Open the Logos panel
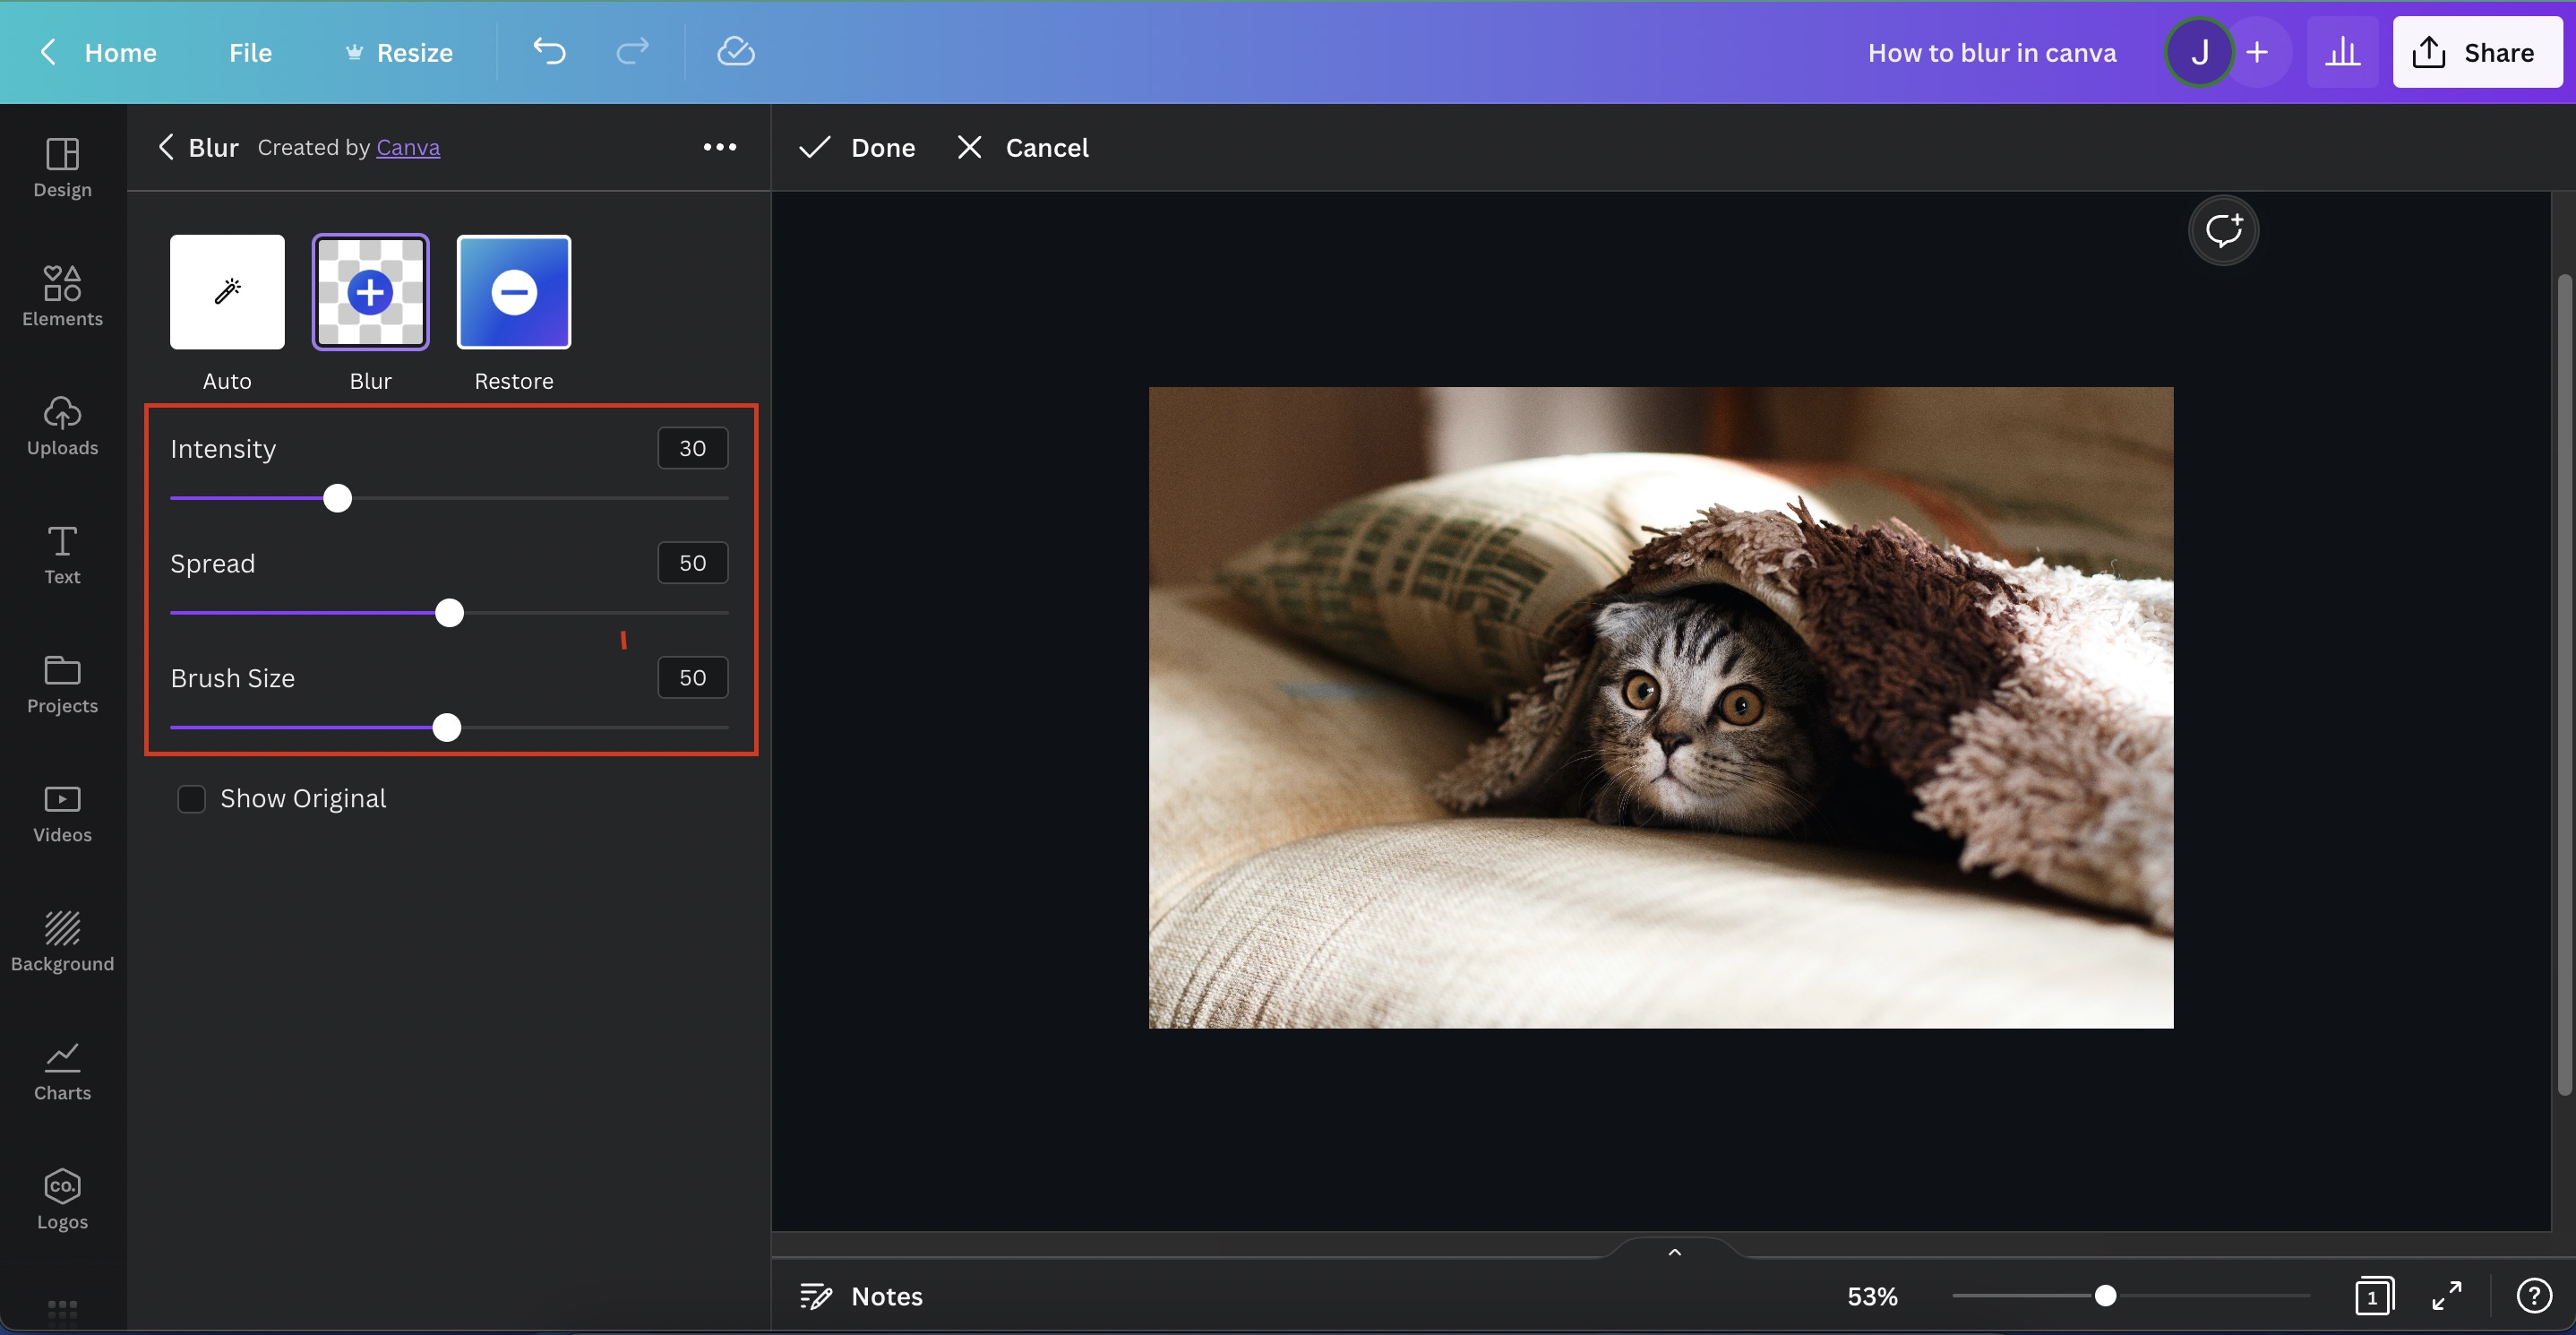This screenshot has height=1335, width=2576. pos(62,1198)
